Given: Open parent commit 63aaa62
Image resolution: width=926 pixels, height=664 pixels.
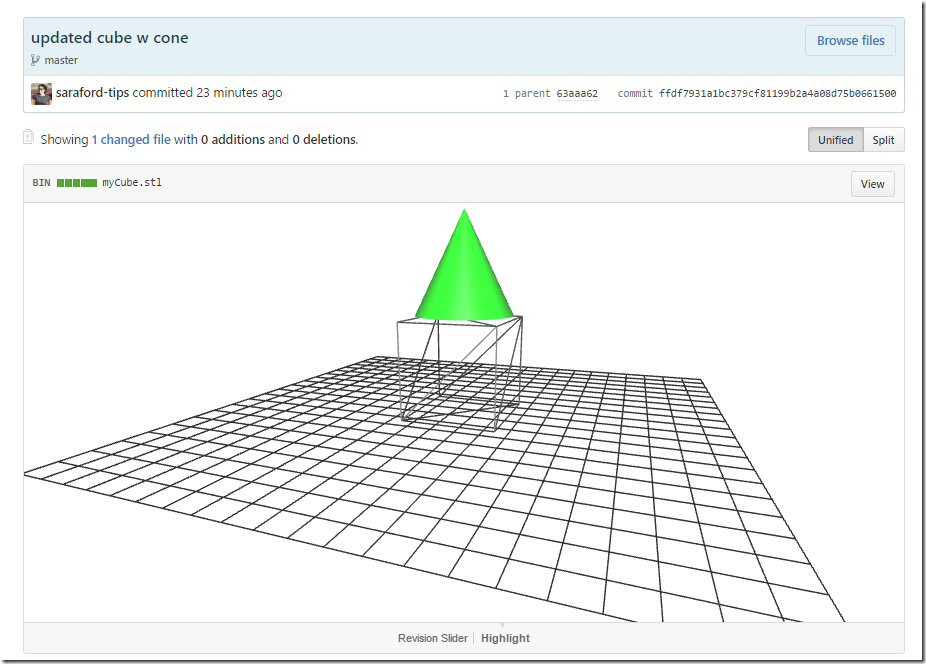Looking at the screenshot, I should 577,93.
